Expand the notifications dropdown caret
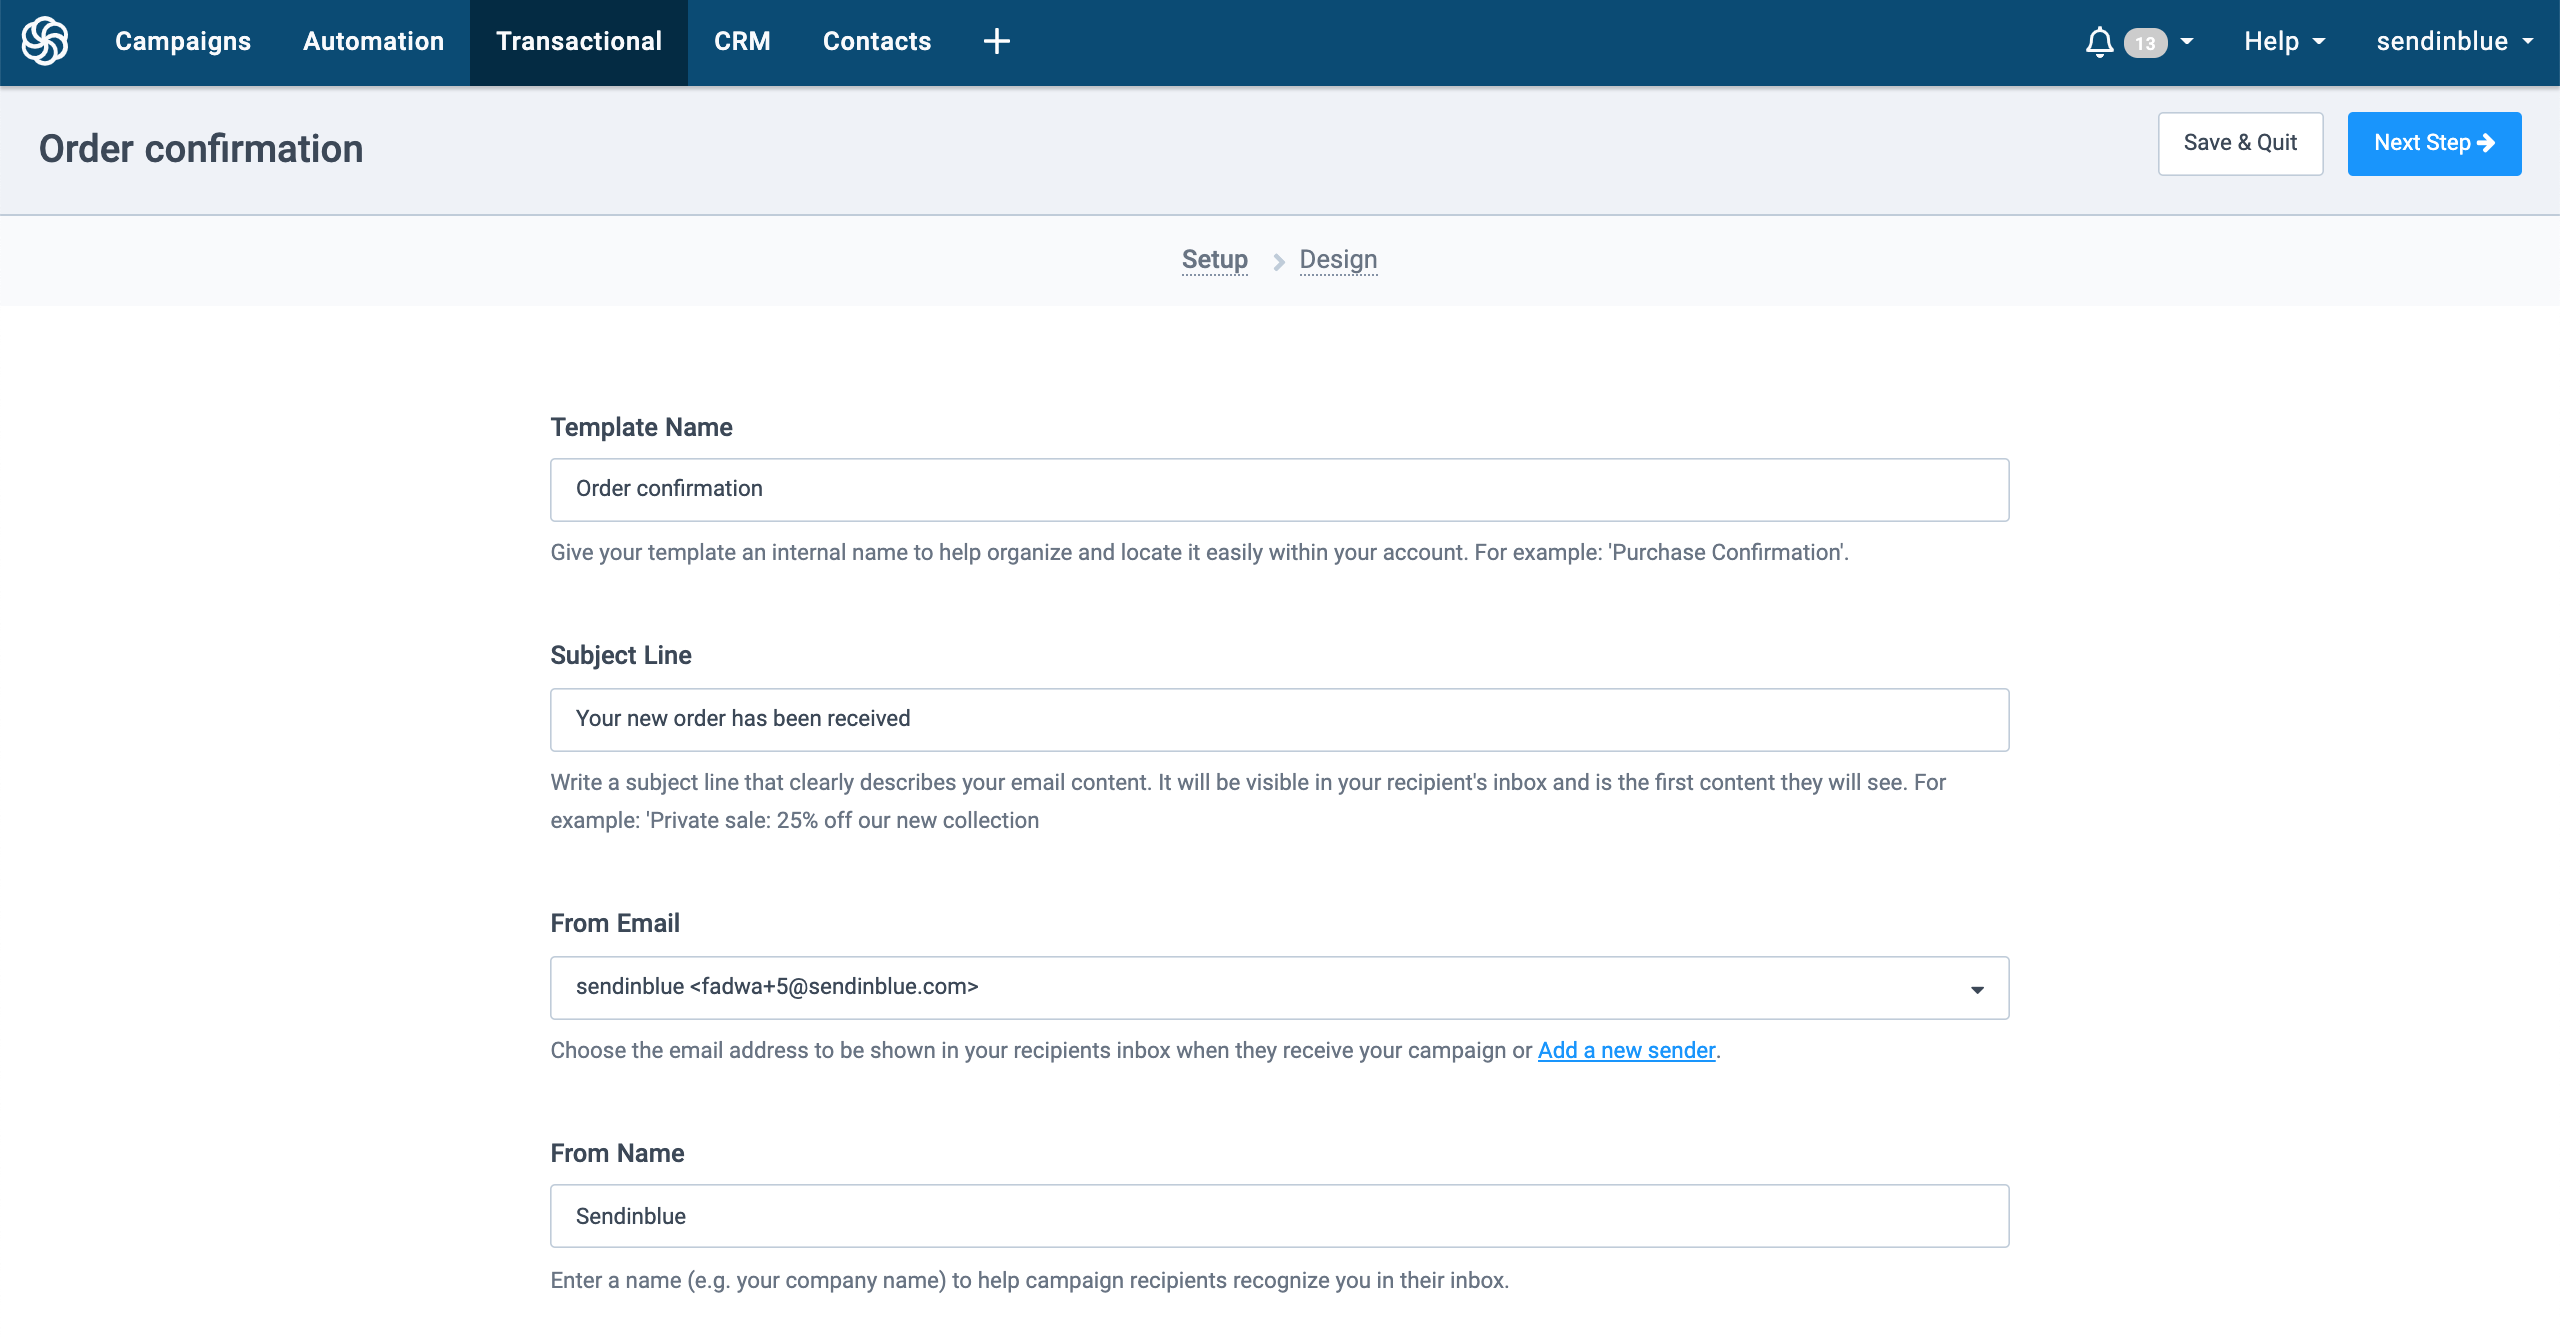The height and width of the screenshot is (1338, 2560). (2187, 42)
